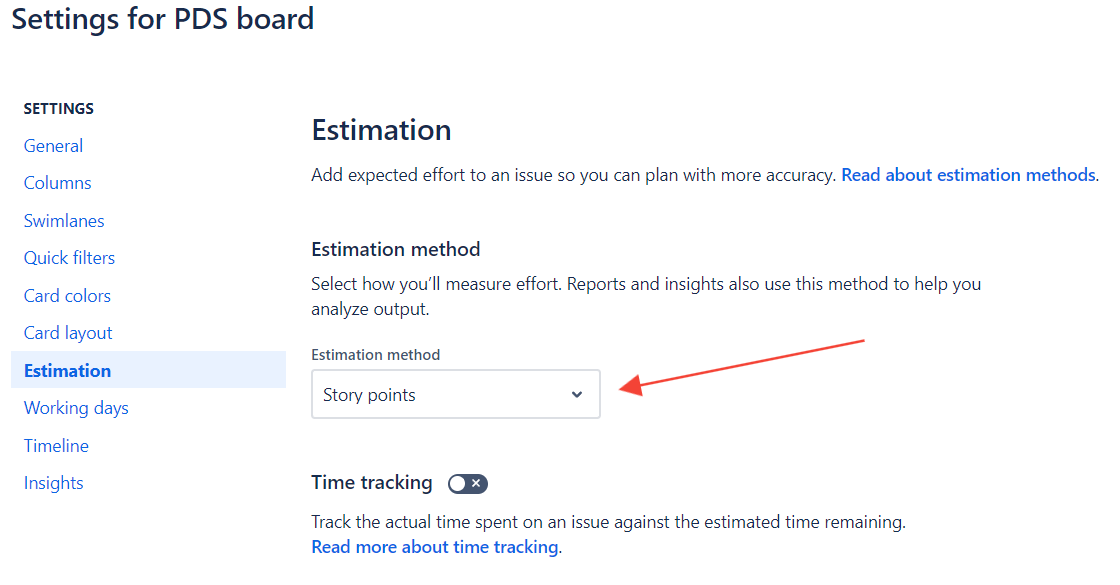Click the chevron arrow in the Story points dropdown
The image size is (1120, 585).
tap(577, 395)
